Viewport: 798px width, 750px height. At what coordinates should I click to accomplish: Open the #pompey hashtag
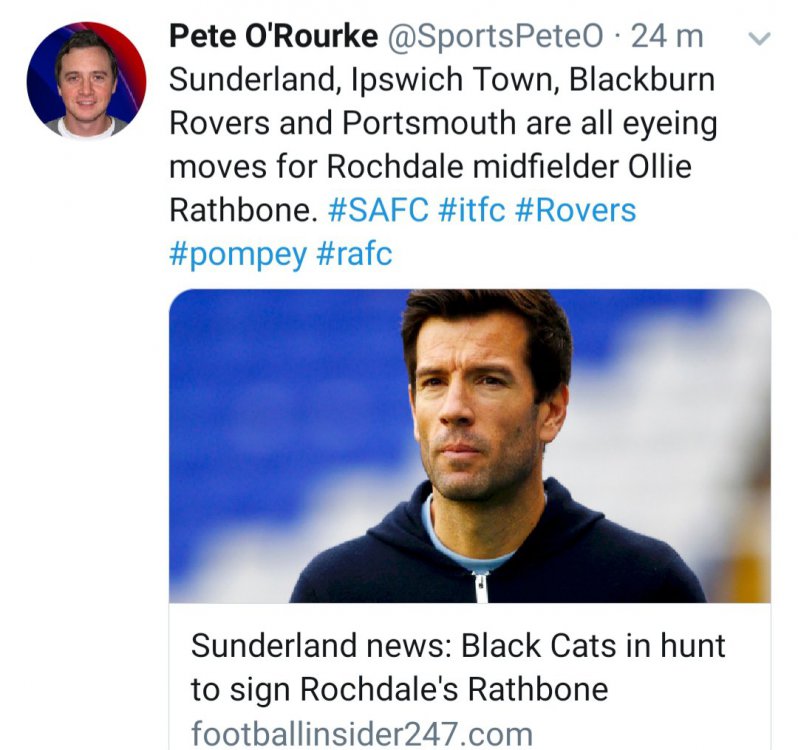pyautogui.click(x=238, y=254)
